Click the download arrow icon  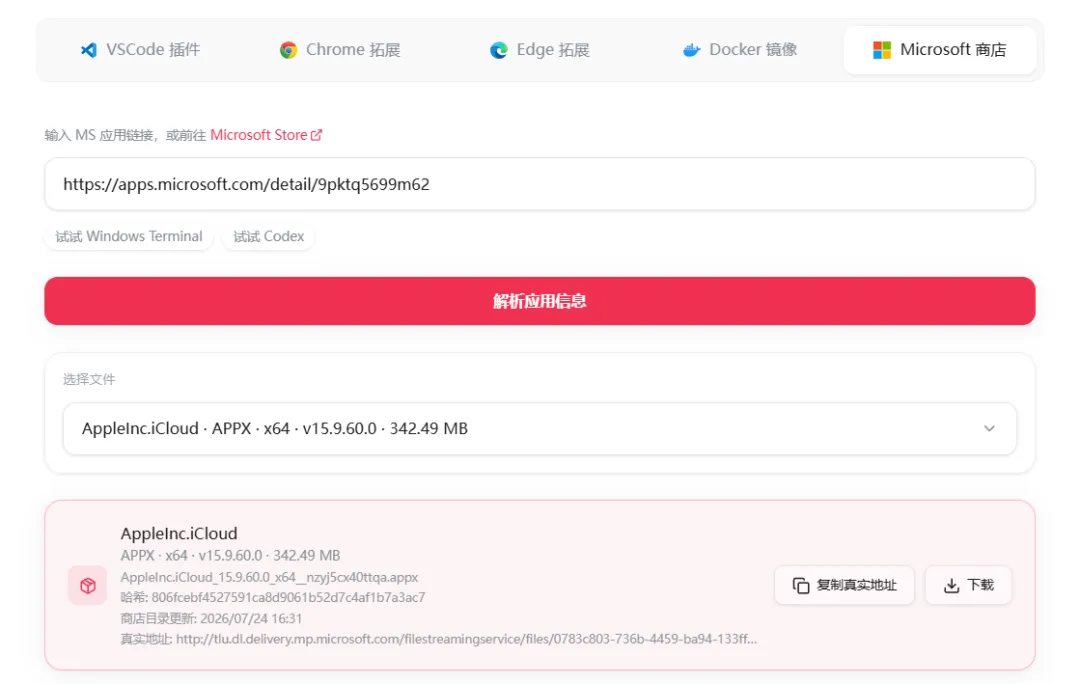pos(951,585)
